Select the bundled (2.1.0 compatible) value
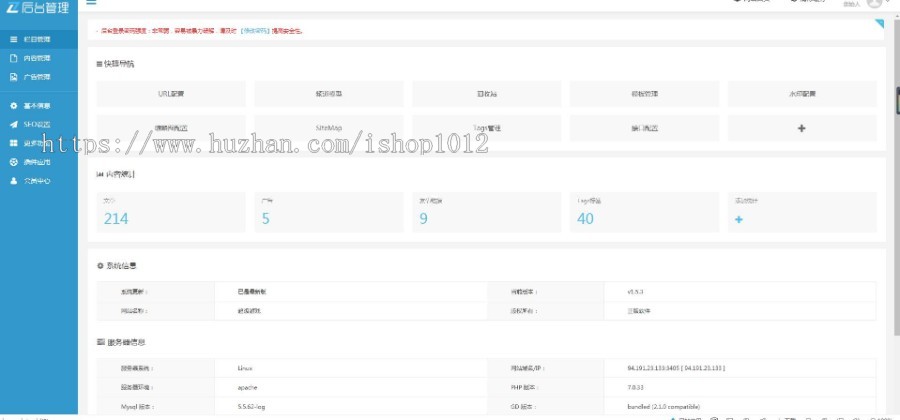Image resolution: width=900 pixels, height=420 pixels. pyautogui.click(x=664, y=406)
